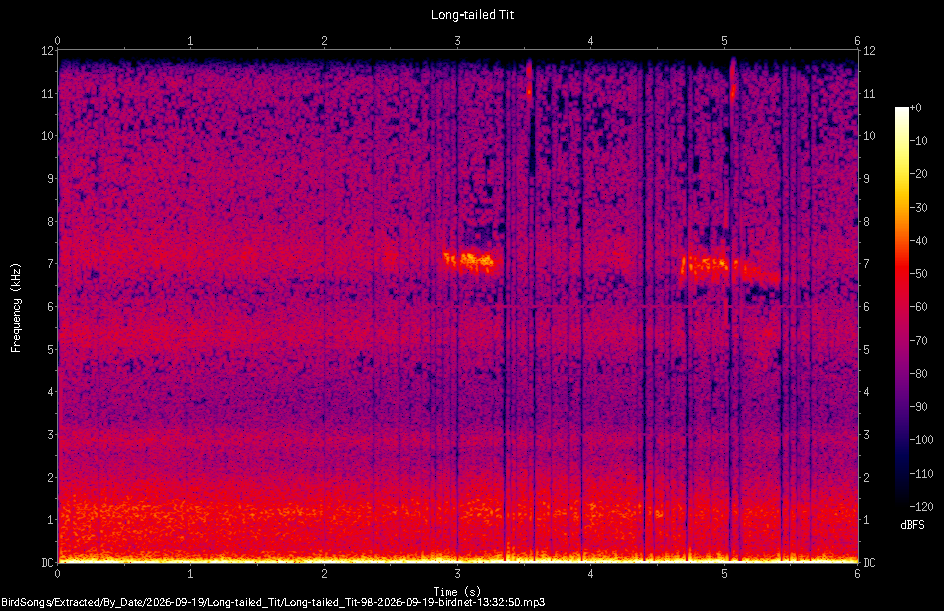
Task: Click the "-100" color scale value
Action: coord(921,440)
